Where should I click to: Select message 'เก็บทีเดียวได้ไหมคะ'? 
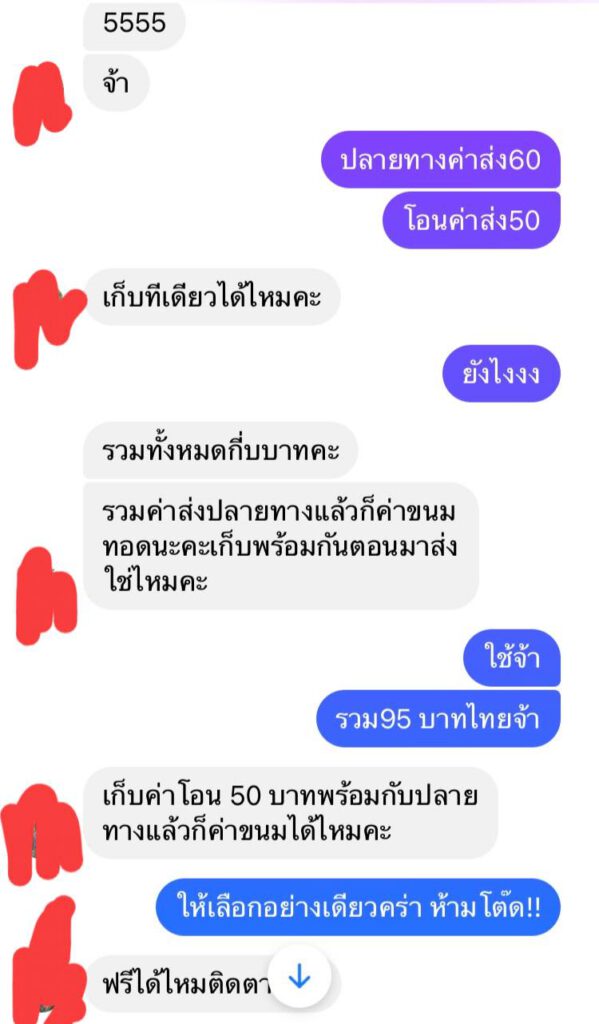pyautogui.click(x=212, y=297)
